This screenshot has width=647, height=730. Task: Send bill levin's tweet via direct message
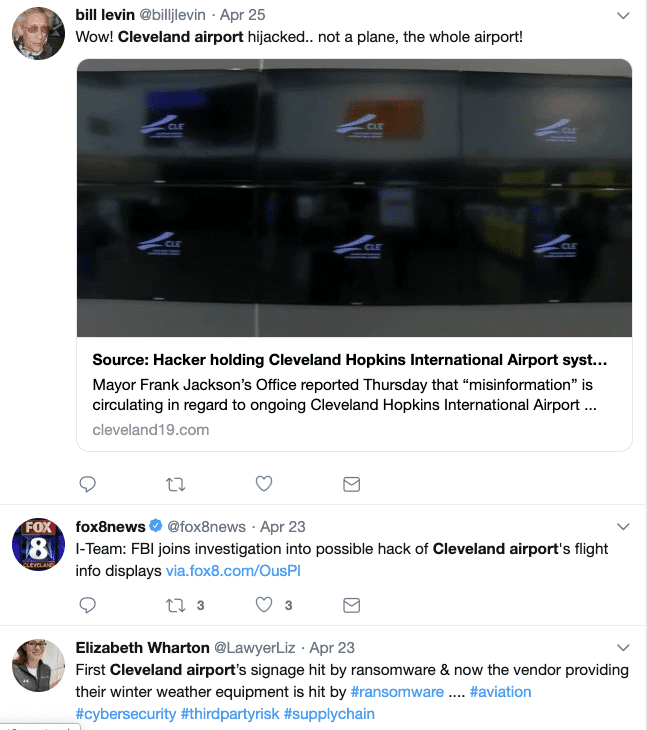point(352,484)
